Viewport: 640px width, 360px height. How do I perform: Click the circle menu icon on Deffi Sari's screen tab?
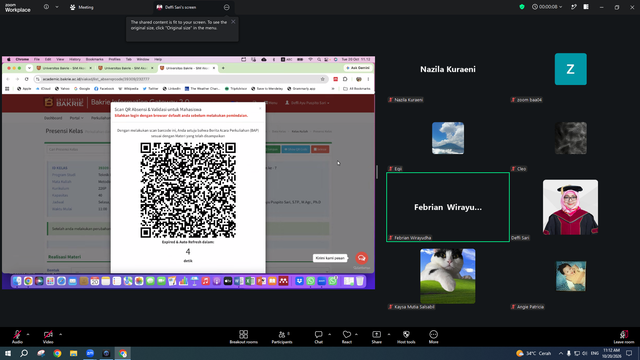tap(227, 7)
